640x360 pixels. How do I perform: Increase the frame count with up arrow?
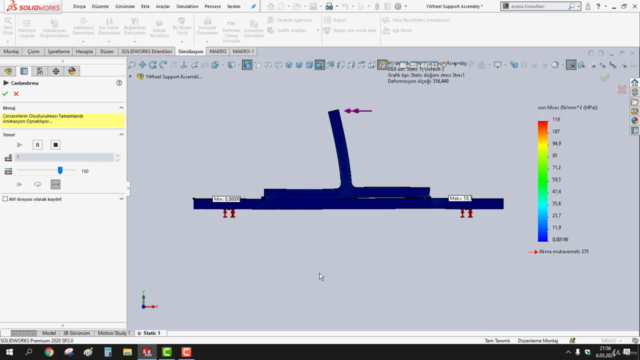click(x=118, y=155)
